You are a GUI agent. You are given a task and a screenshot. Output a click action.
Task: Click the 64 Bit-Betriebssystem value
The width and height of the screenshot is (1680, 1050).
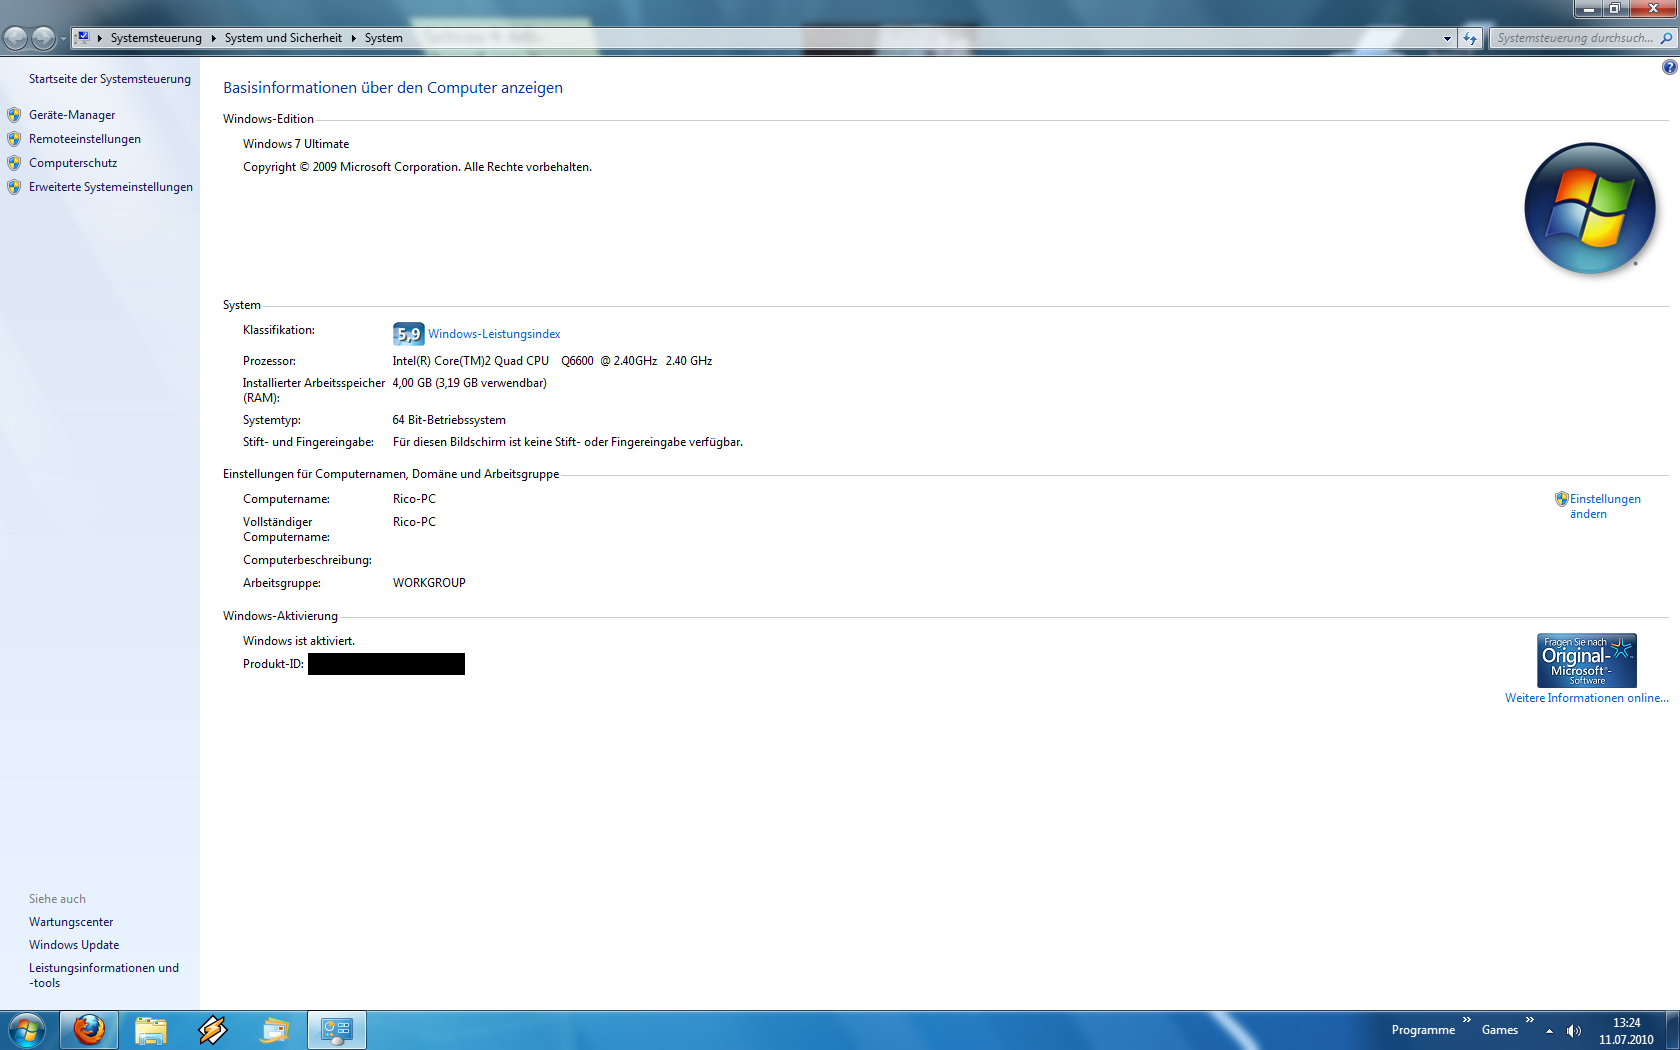coord(449,420)
